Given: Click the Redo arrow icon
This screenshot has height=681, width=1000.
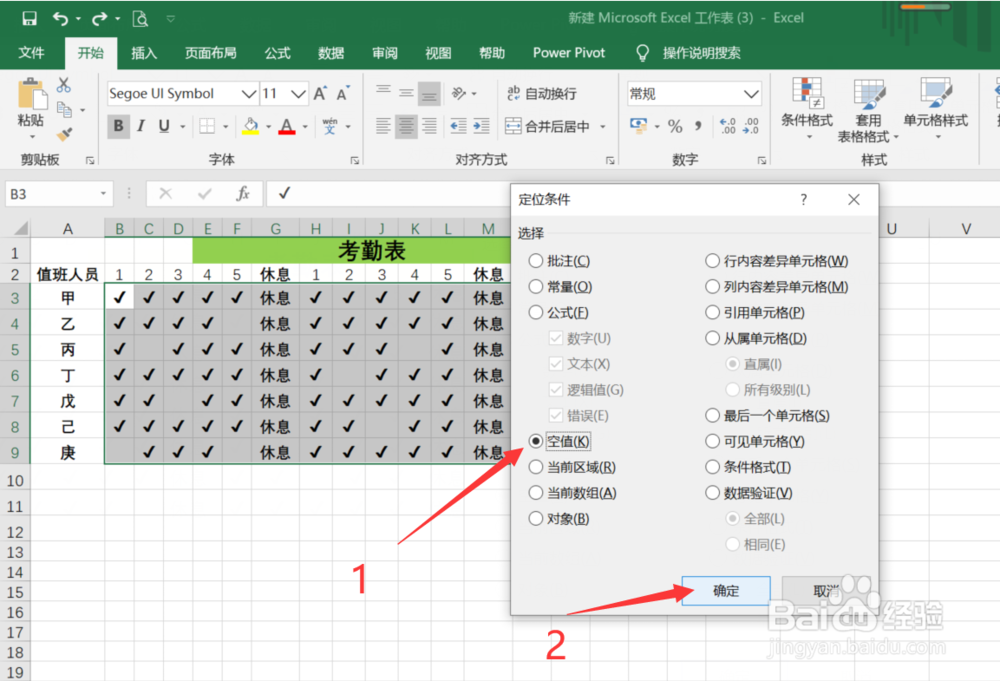Looking at the screenshot, I should tap(99, 18).
